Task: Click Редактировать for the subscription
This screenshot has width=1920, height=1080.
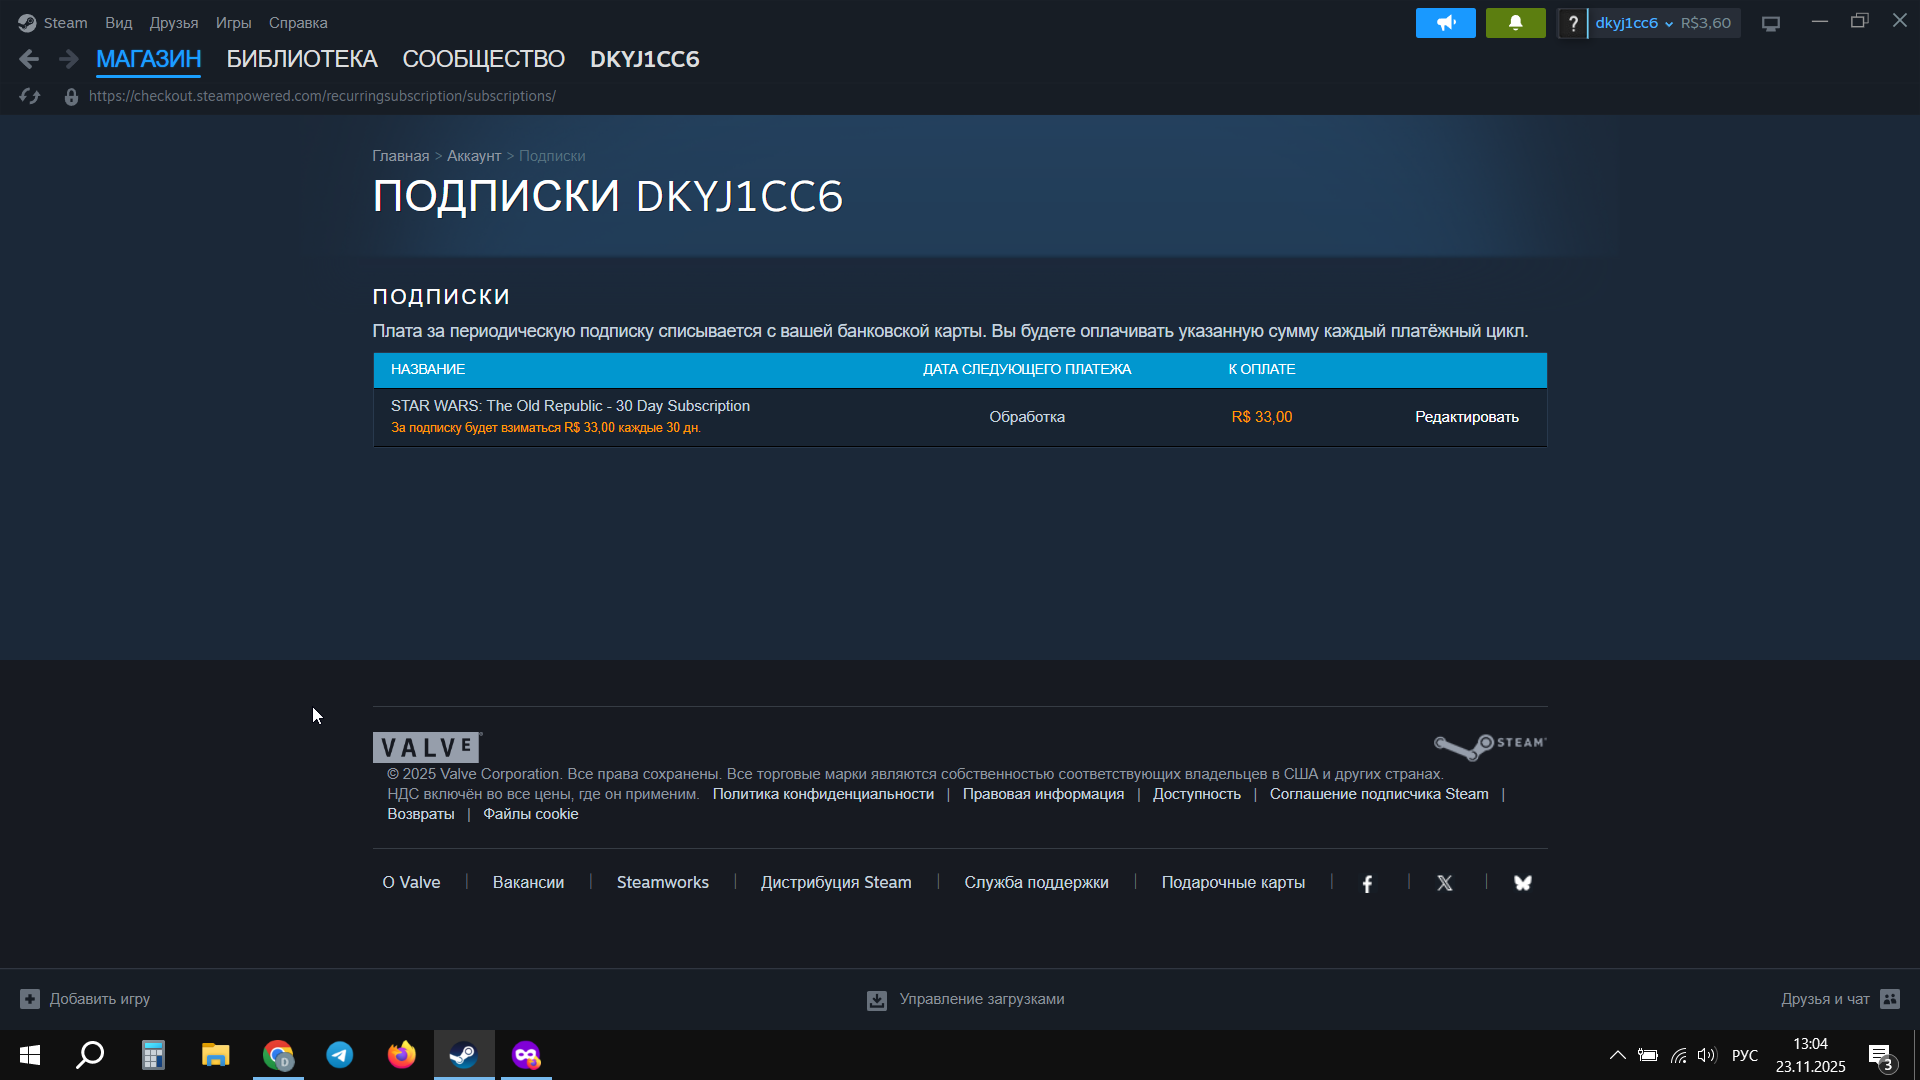Action: coord(1466,417)
